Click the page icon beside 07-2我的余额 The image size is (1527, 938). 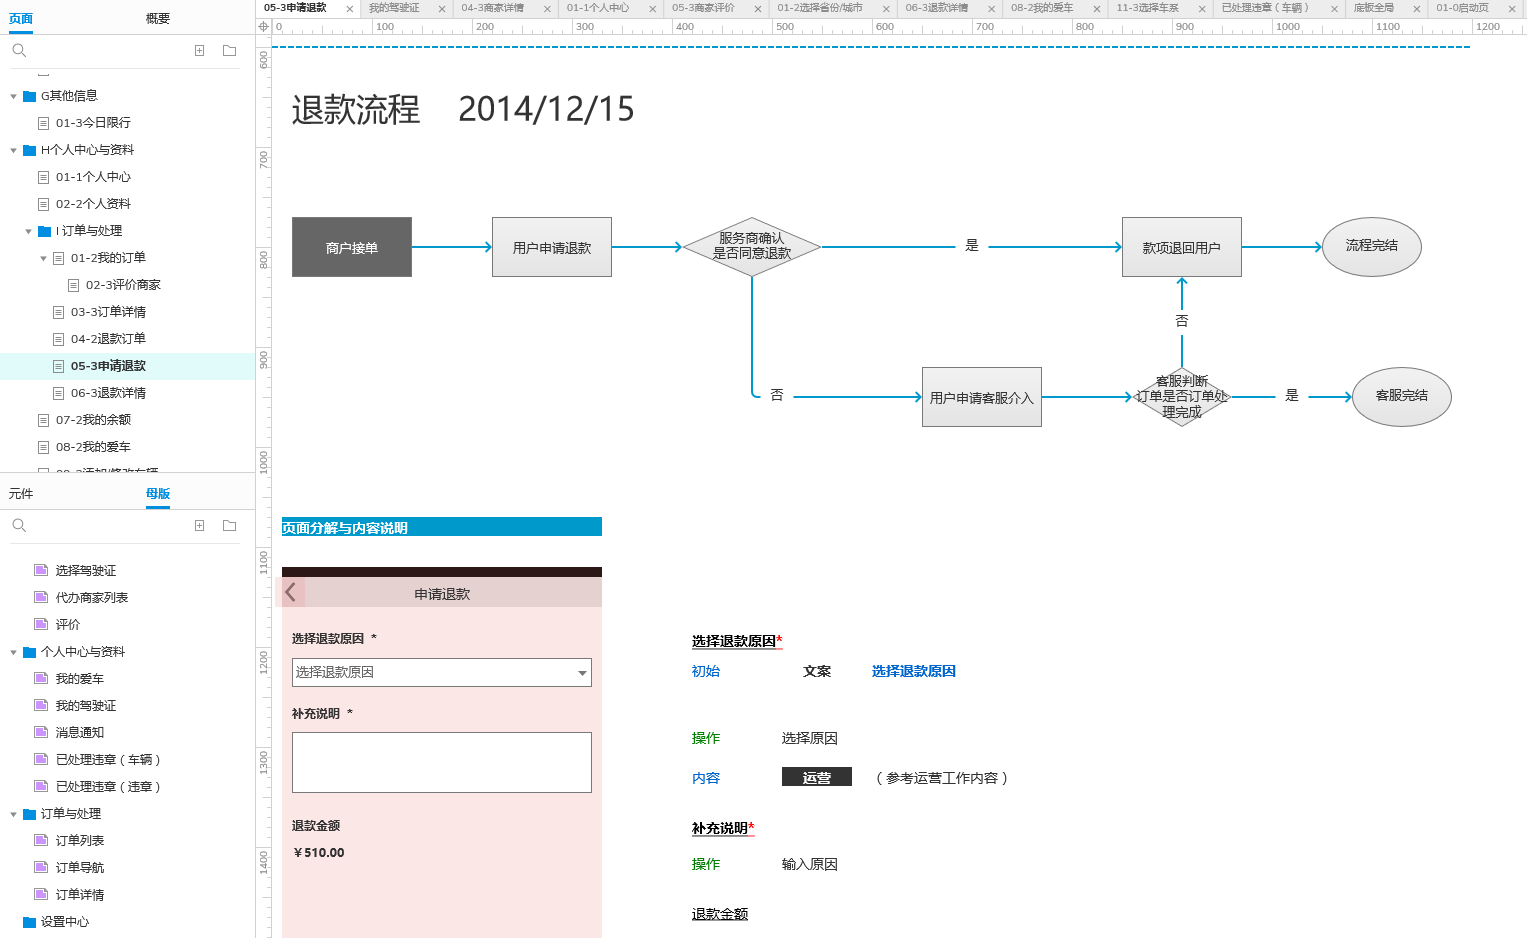pos(43,420)
